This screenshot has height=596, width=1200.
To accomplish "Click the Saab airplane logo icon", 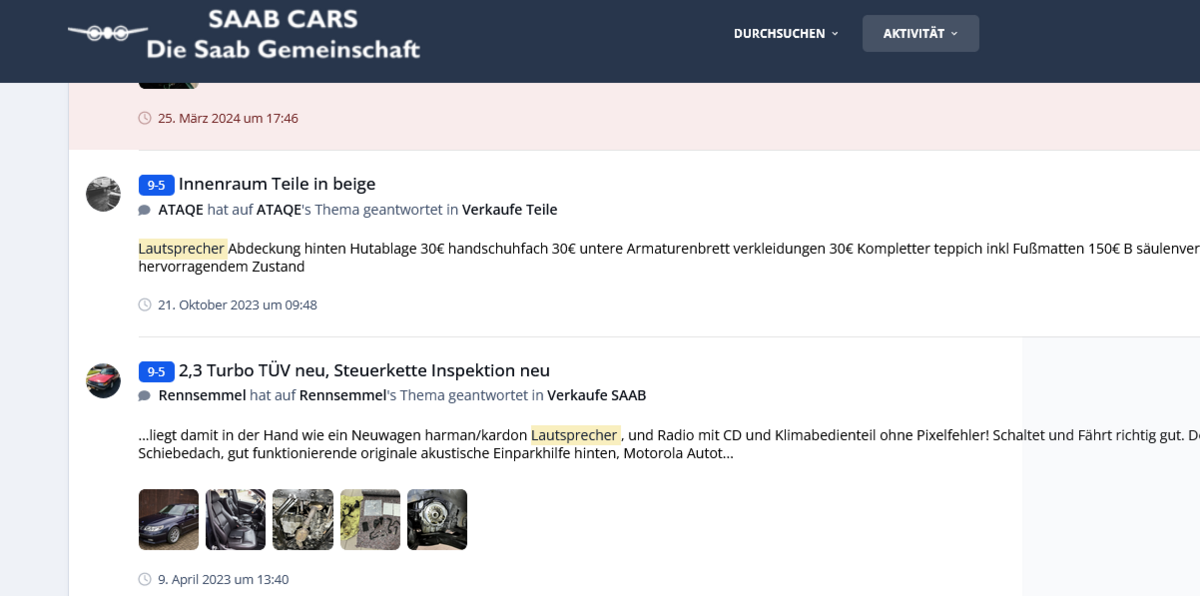I will tap(107, 33).
